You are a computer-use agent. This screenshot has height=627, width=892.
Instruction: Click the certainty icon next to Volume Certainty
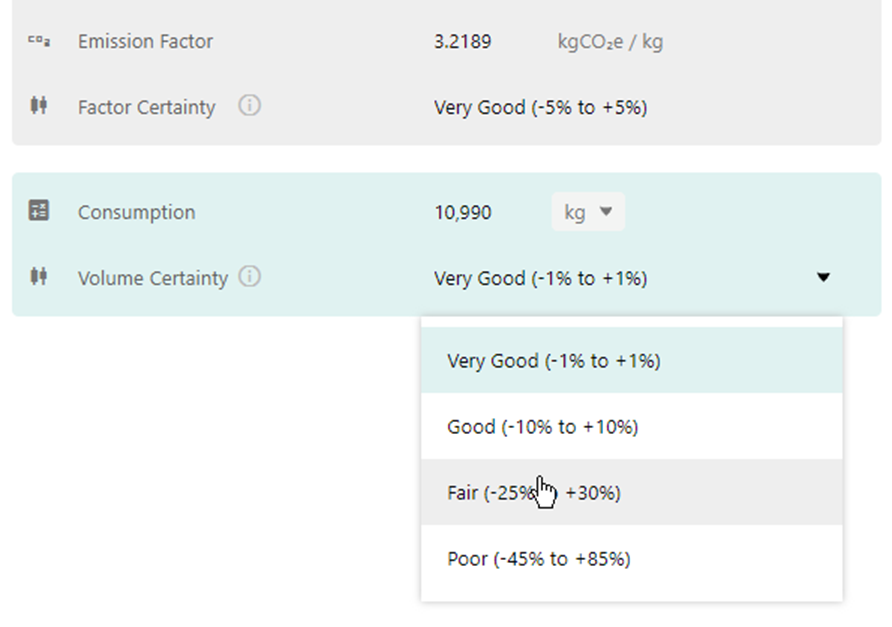click(39, 277)
